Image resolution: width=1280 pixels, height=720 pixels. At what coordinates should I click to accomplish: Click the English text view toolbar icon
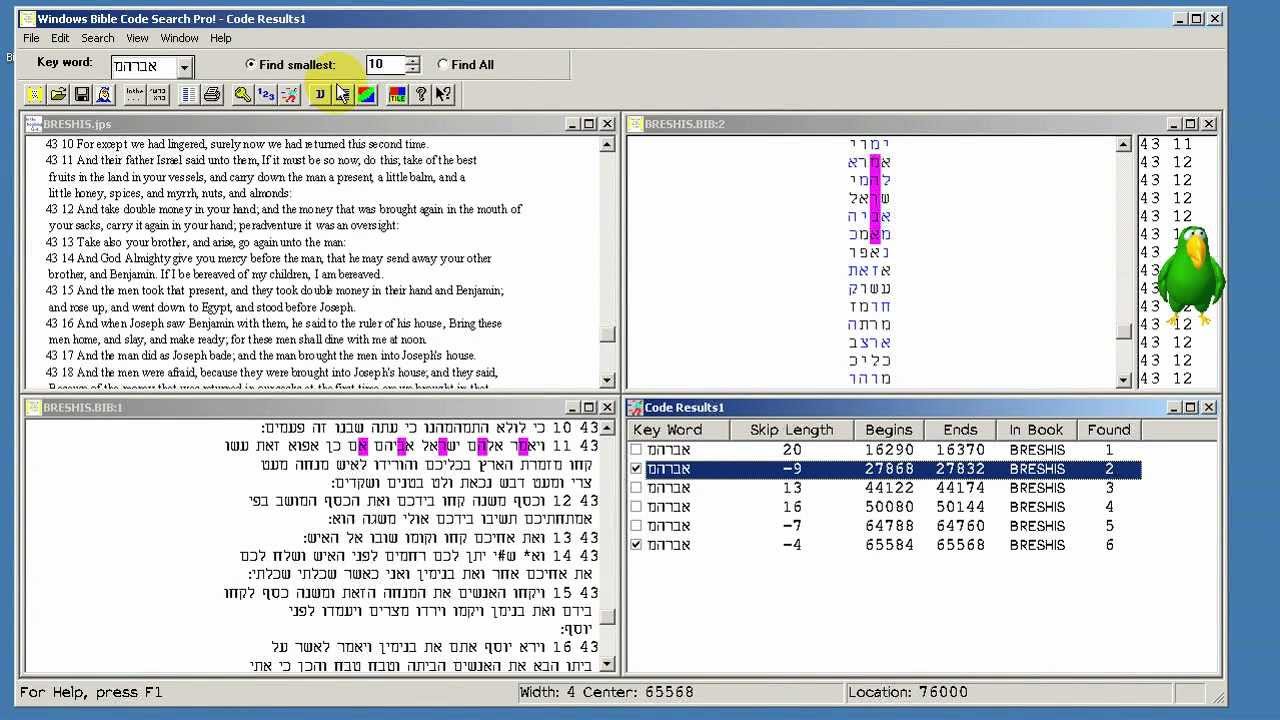pos(135,94)
